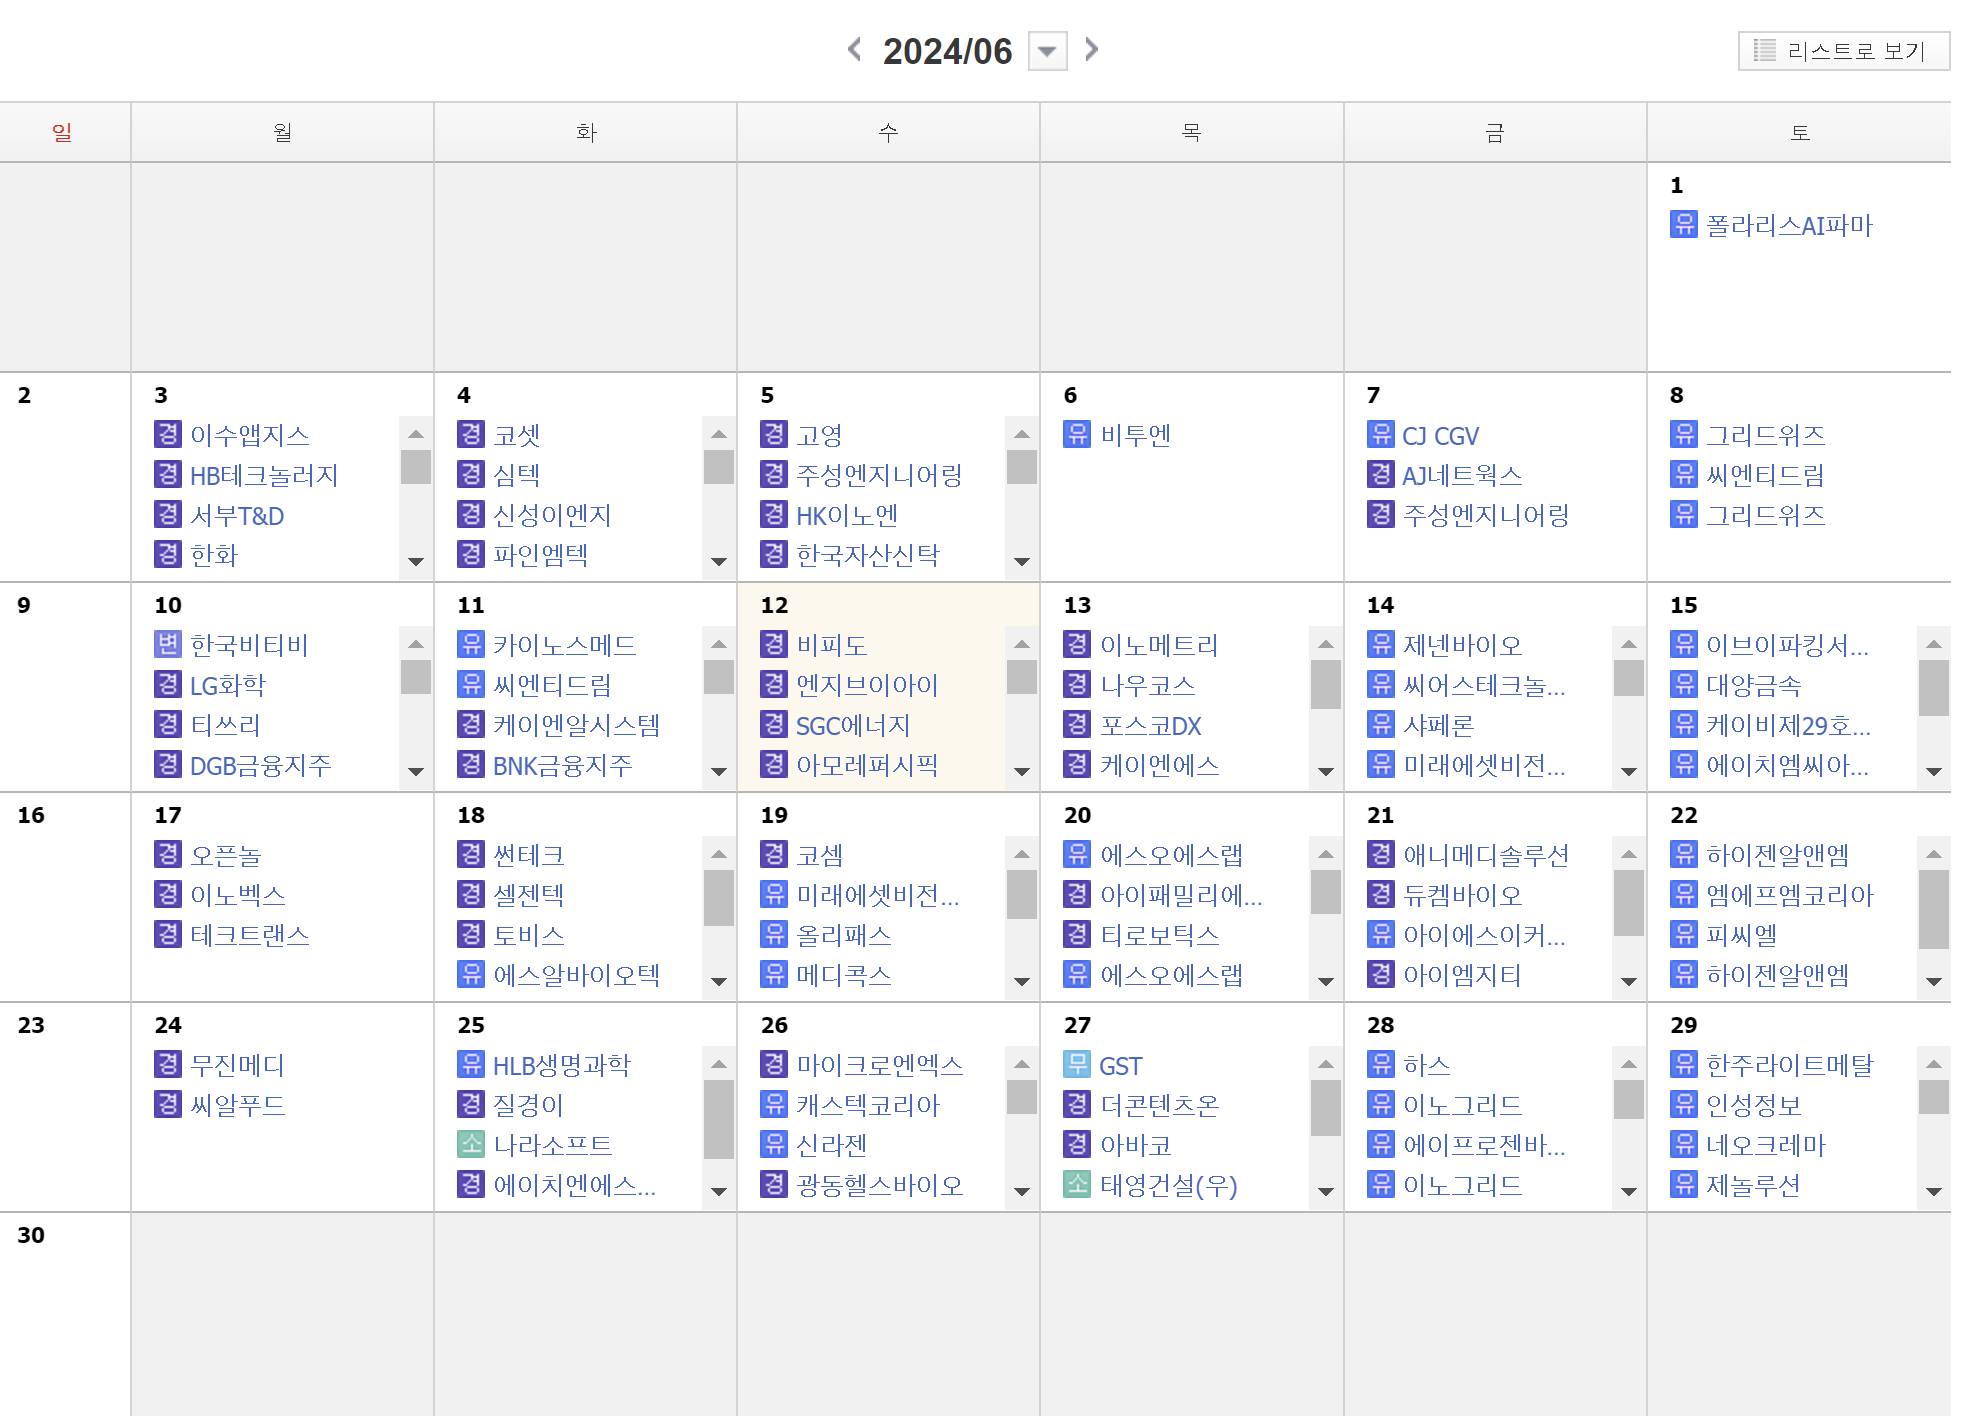Open the 2024/06 month dropdown
Image resolution: width=1965 pixels, height=1416 pixels.
[1047, 51]
